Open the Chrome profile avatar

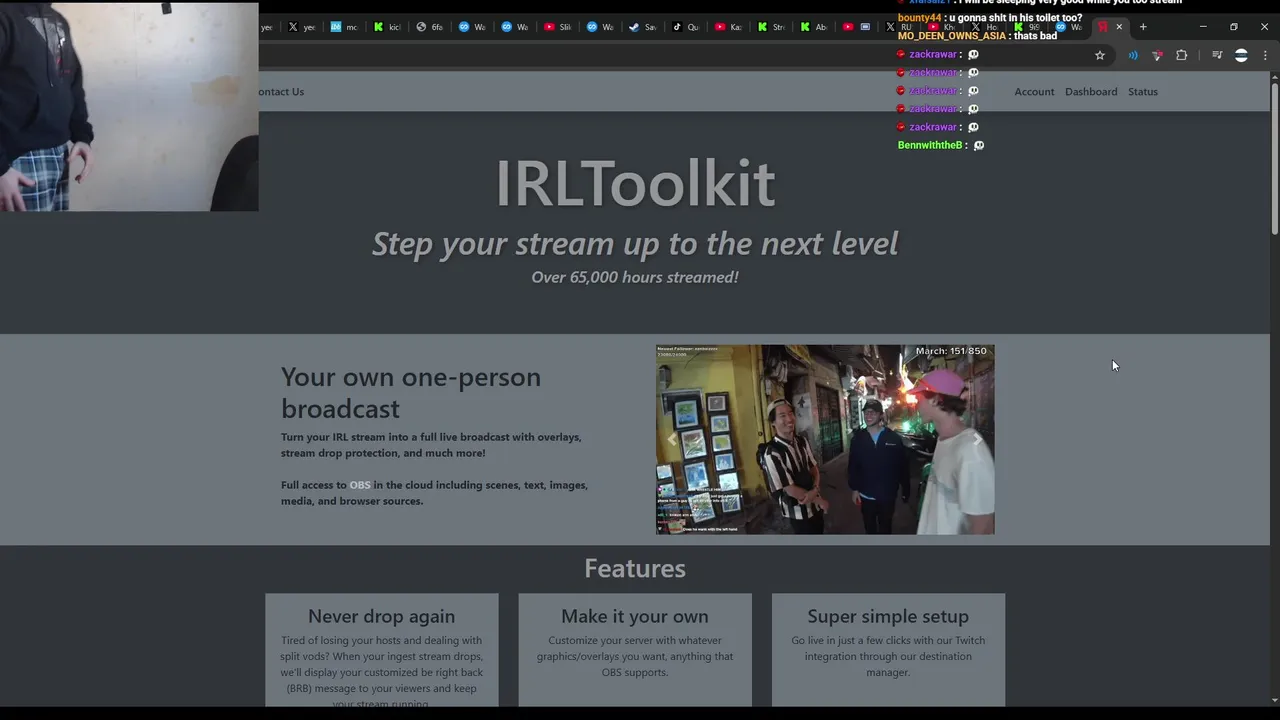1241,56
